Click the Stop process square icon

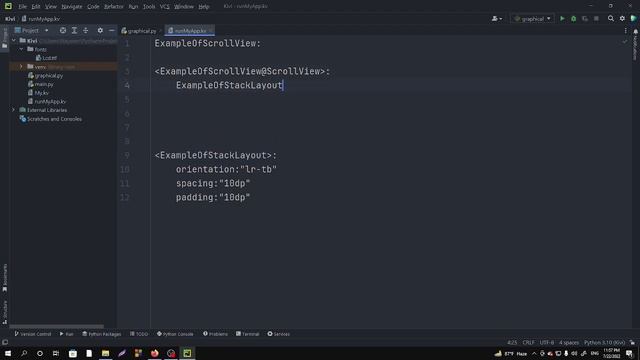596,18
